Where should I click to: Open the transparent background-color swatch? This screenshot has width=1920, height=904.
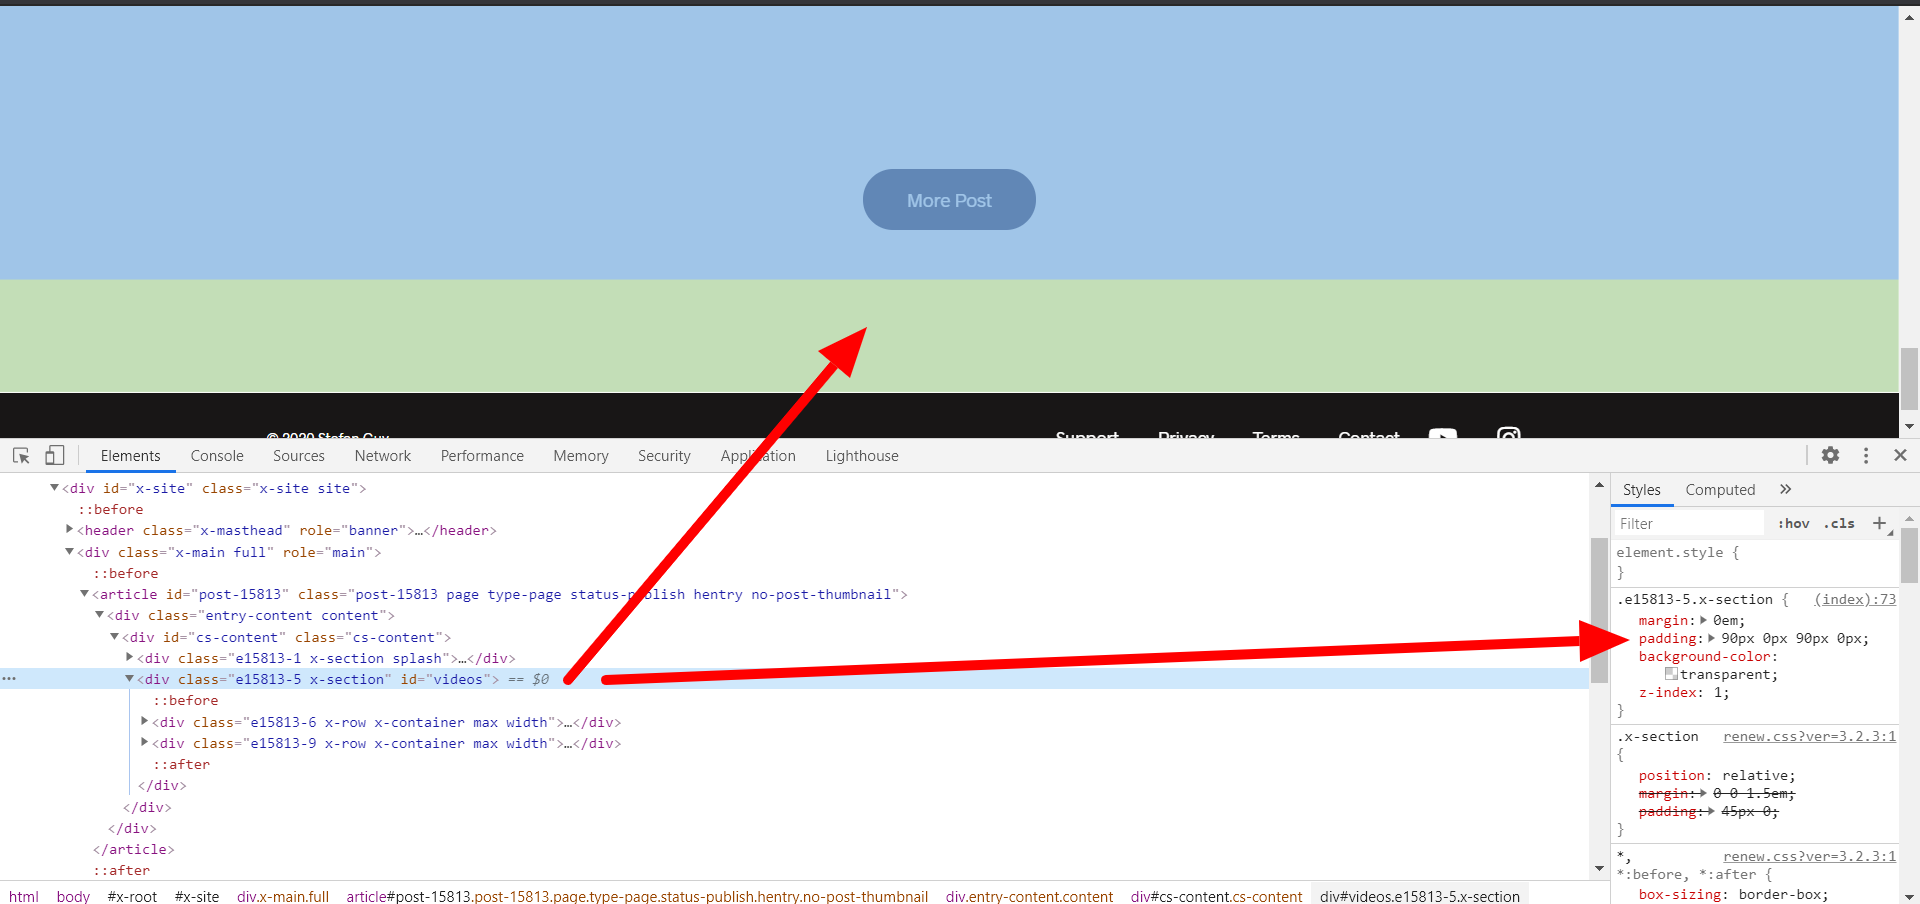(1671, 674)
